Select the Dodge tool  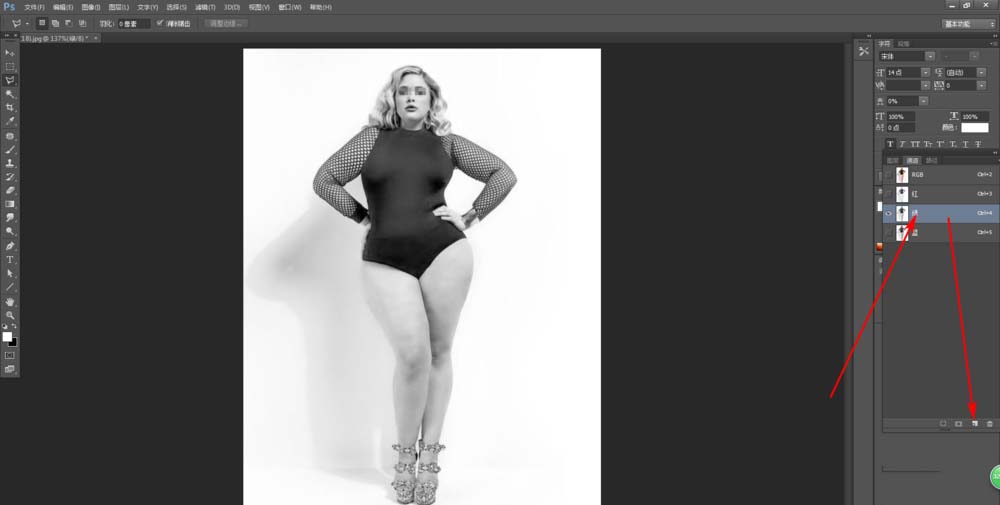10,231
